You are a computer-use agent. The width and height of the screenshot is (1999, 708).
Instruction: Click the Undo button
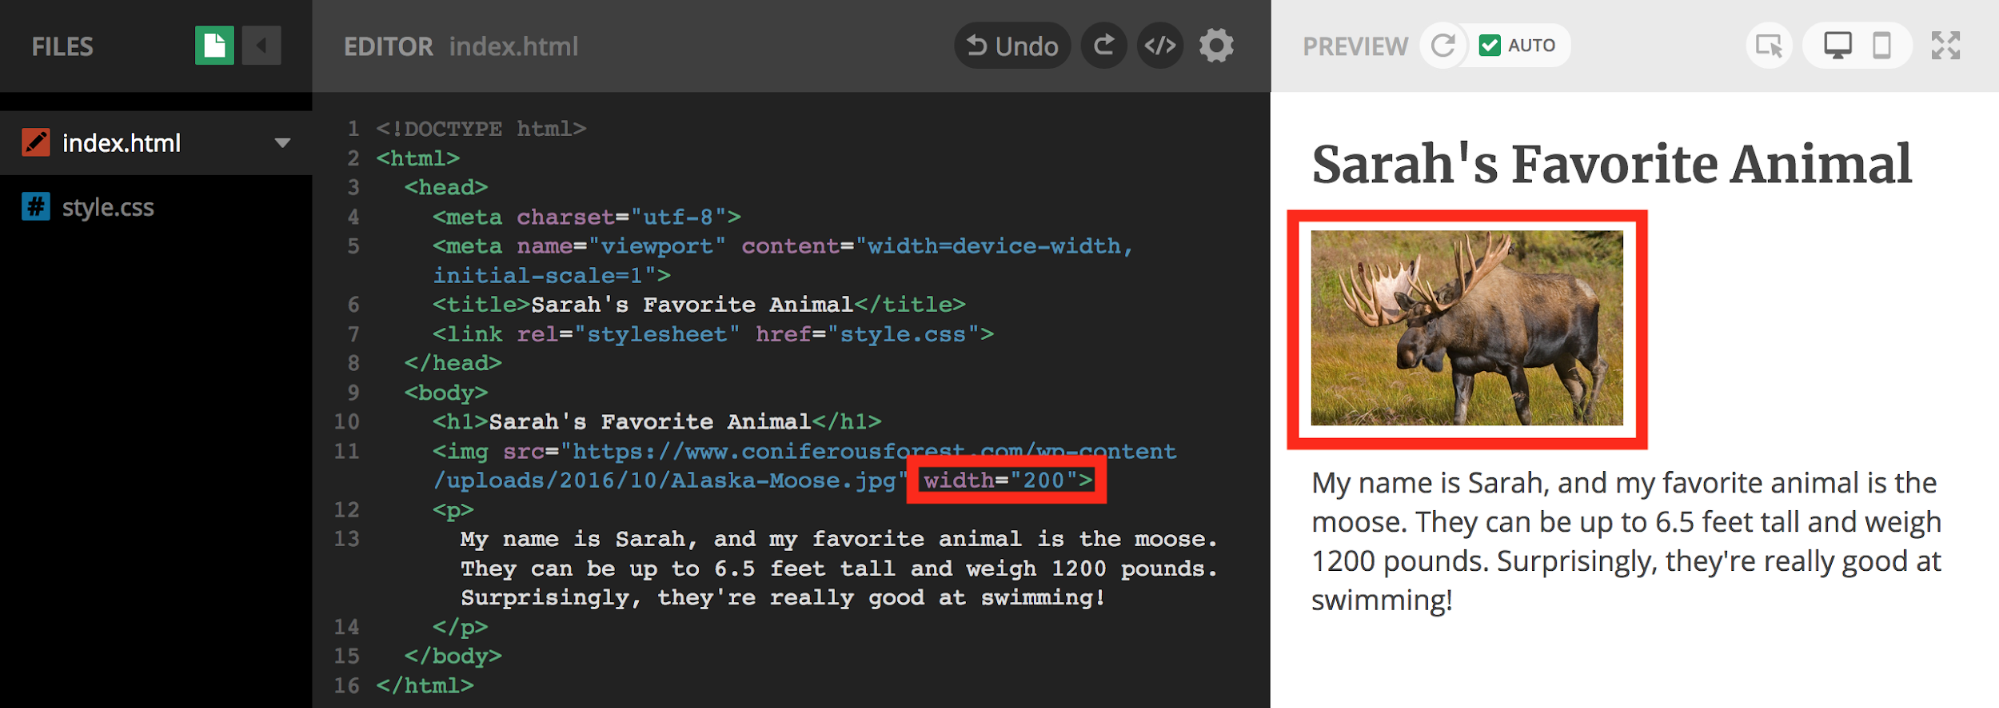1012,46
